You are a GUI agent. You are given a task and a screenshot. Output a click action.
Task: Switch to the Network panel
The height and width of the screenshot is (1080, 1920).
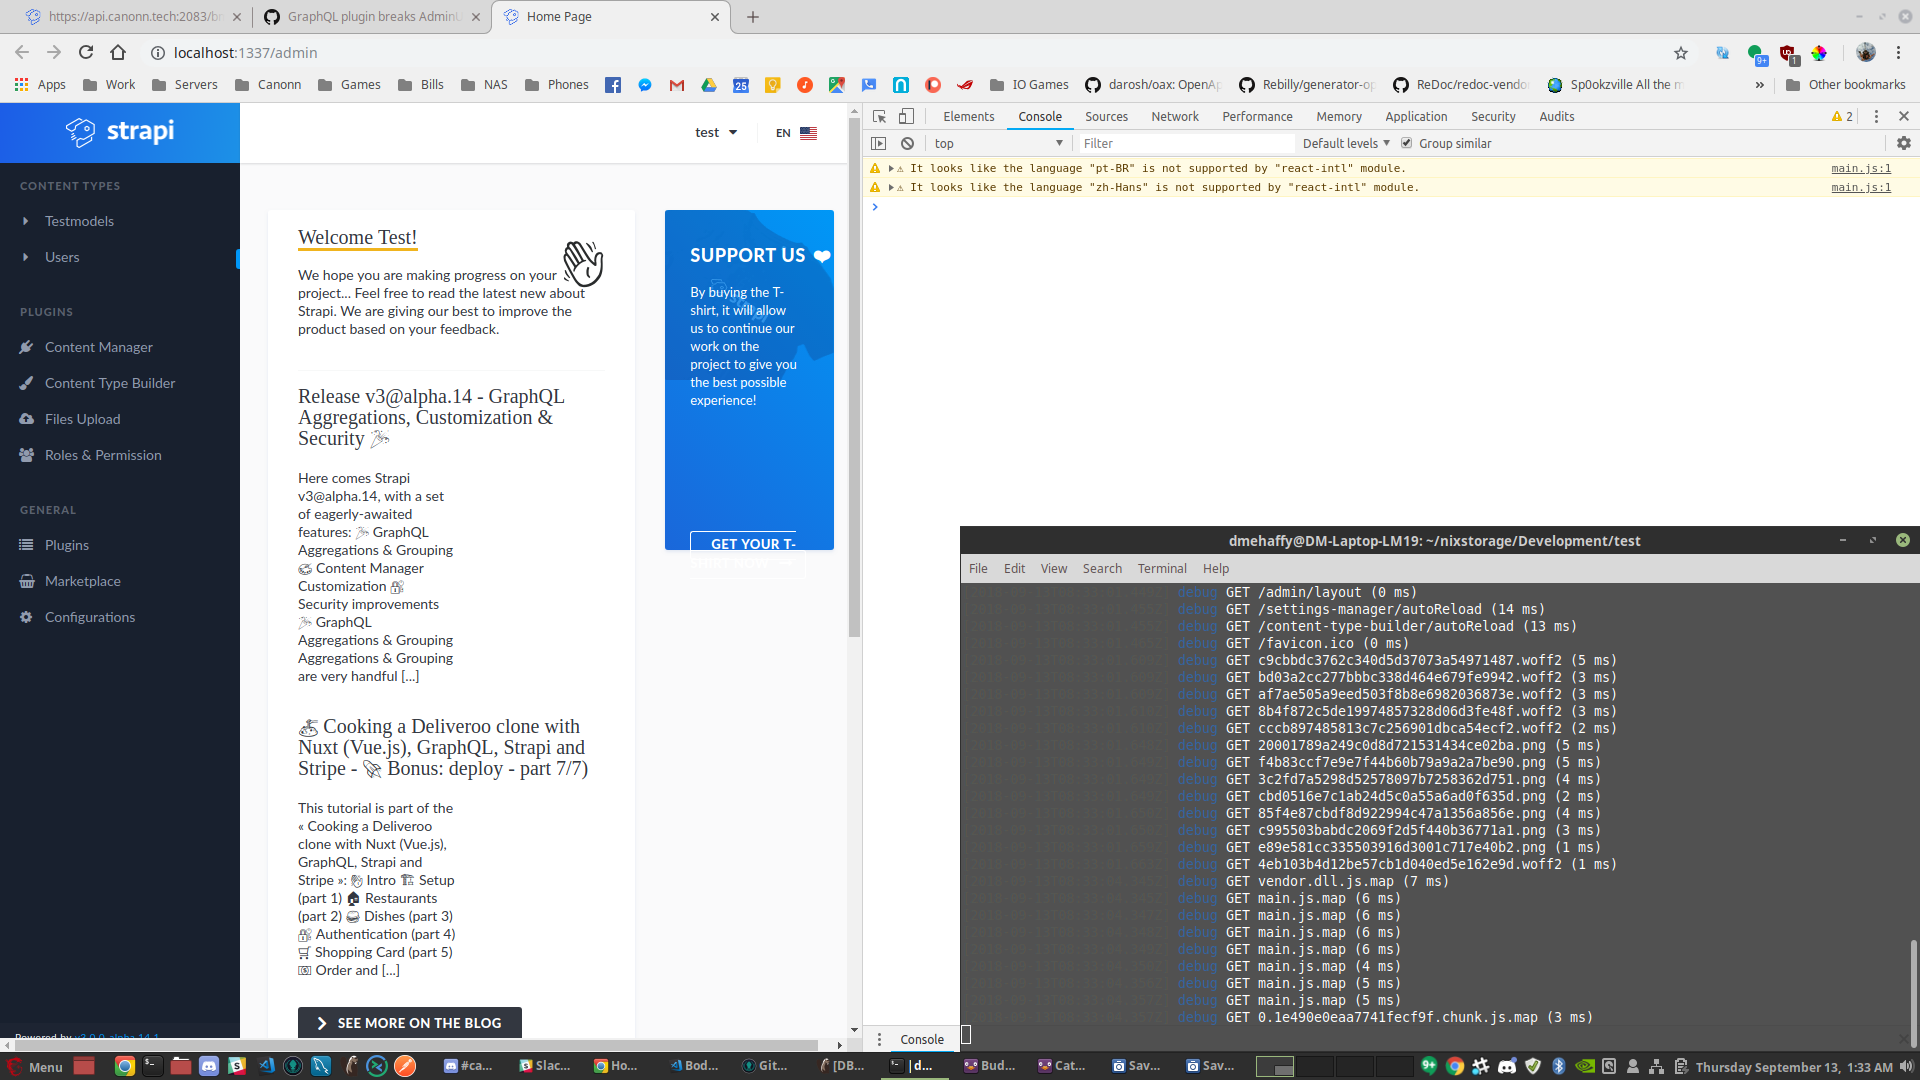point(1174,117)
